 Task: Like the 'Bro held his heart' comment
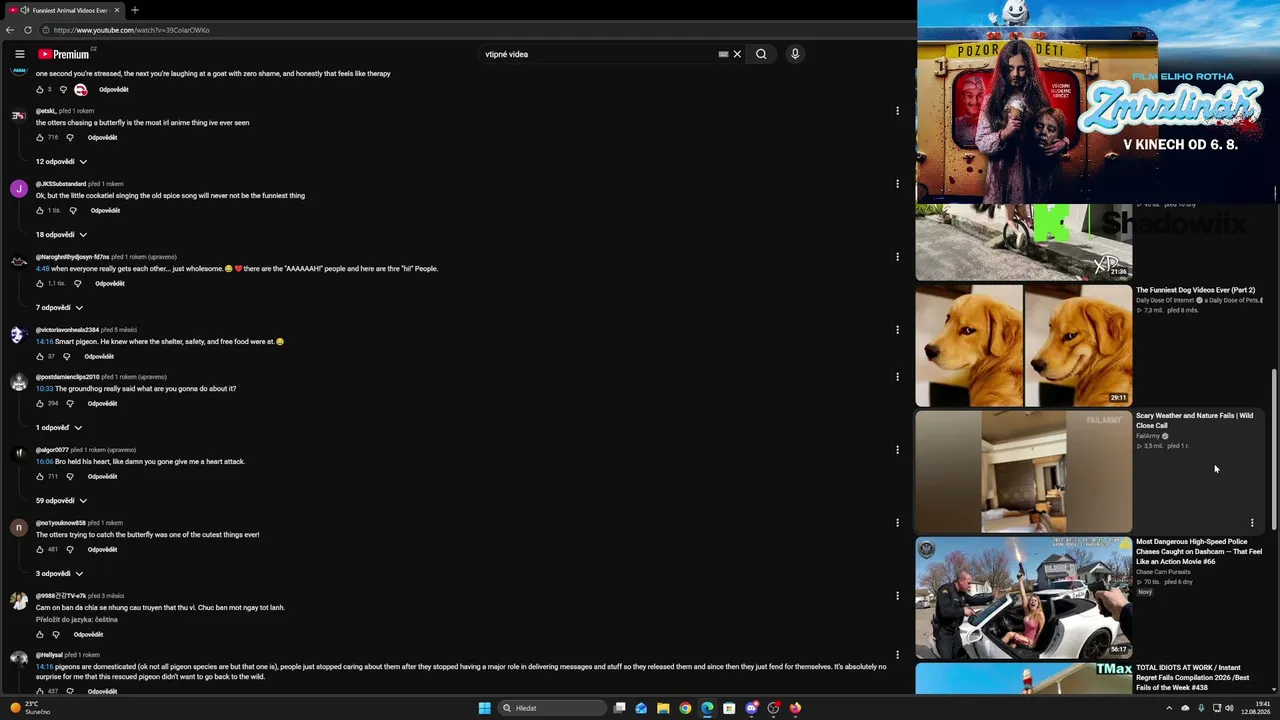click(40, 477)
